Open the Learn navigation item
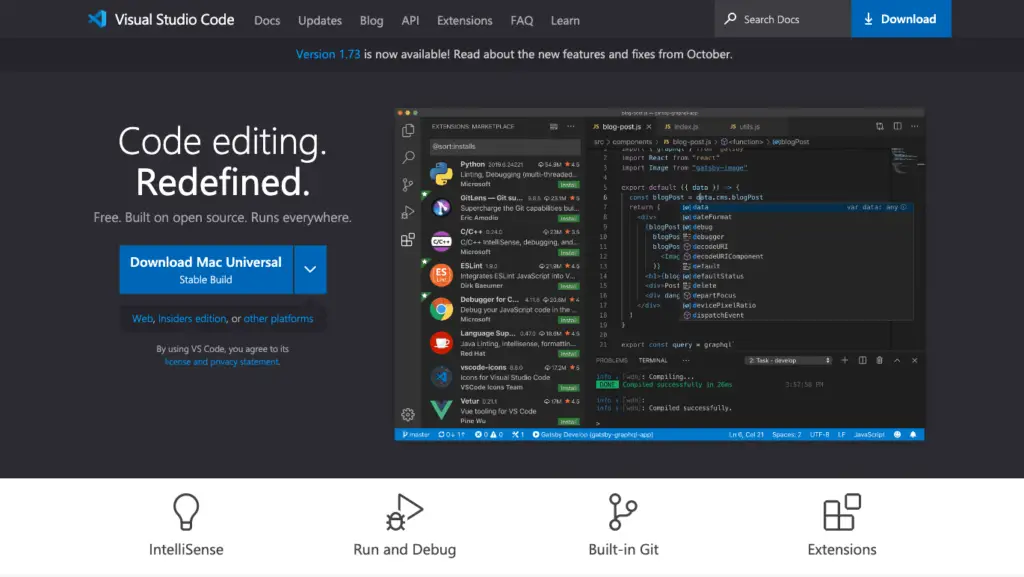The height and width of the screenshot is (577, 1024). [x=565, y=20]
